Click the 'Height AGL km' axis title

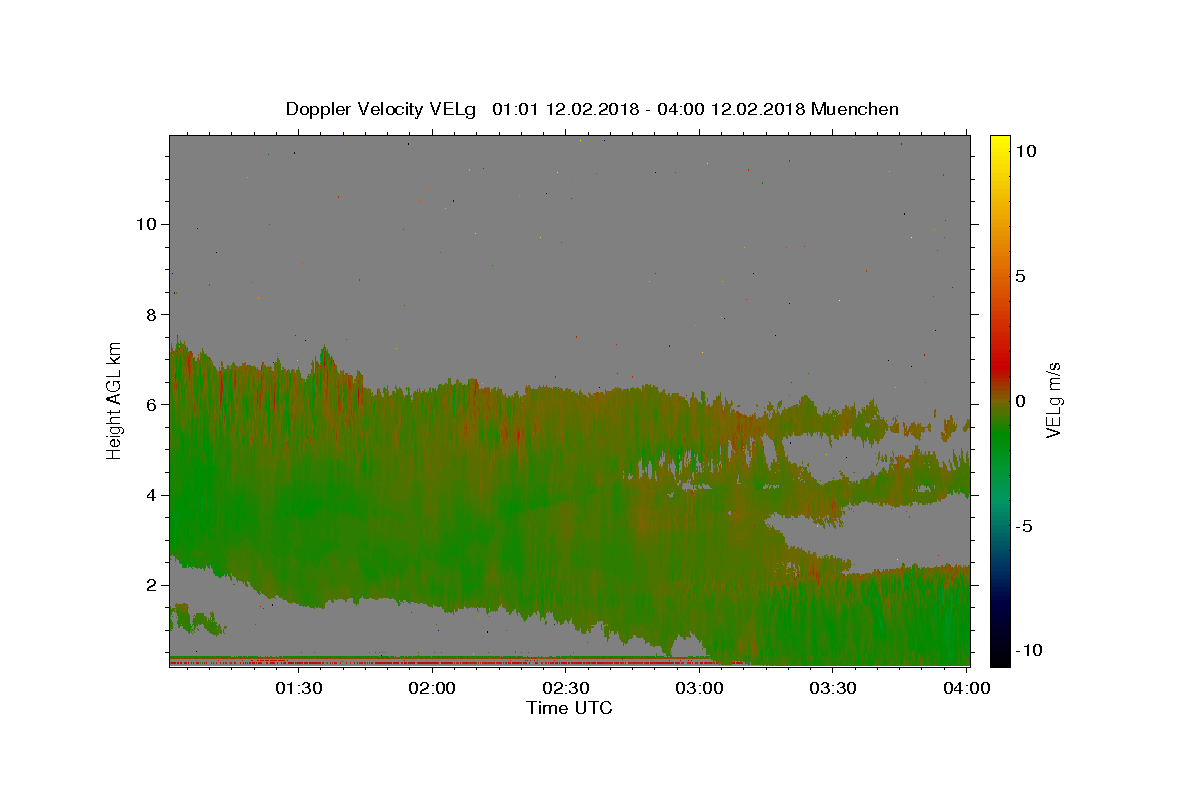[115, 399]
